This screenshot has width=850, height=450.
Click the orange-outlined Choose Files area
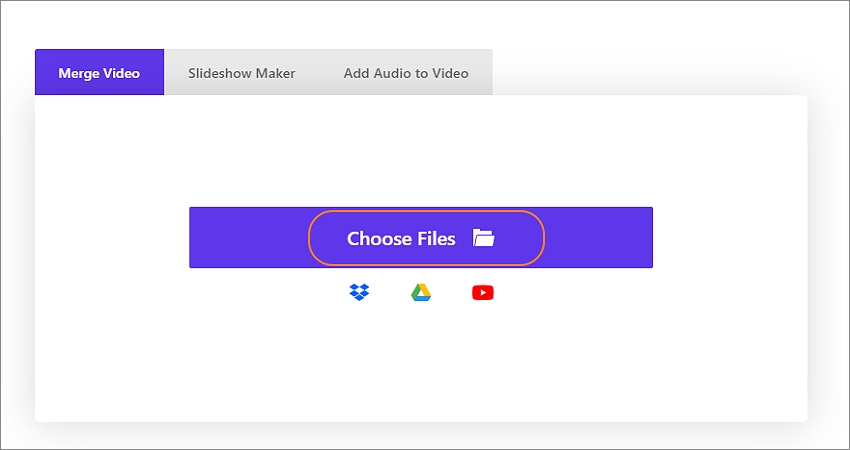tap(426, 238)
